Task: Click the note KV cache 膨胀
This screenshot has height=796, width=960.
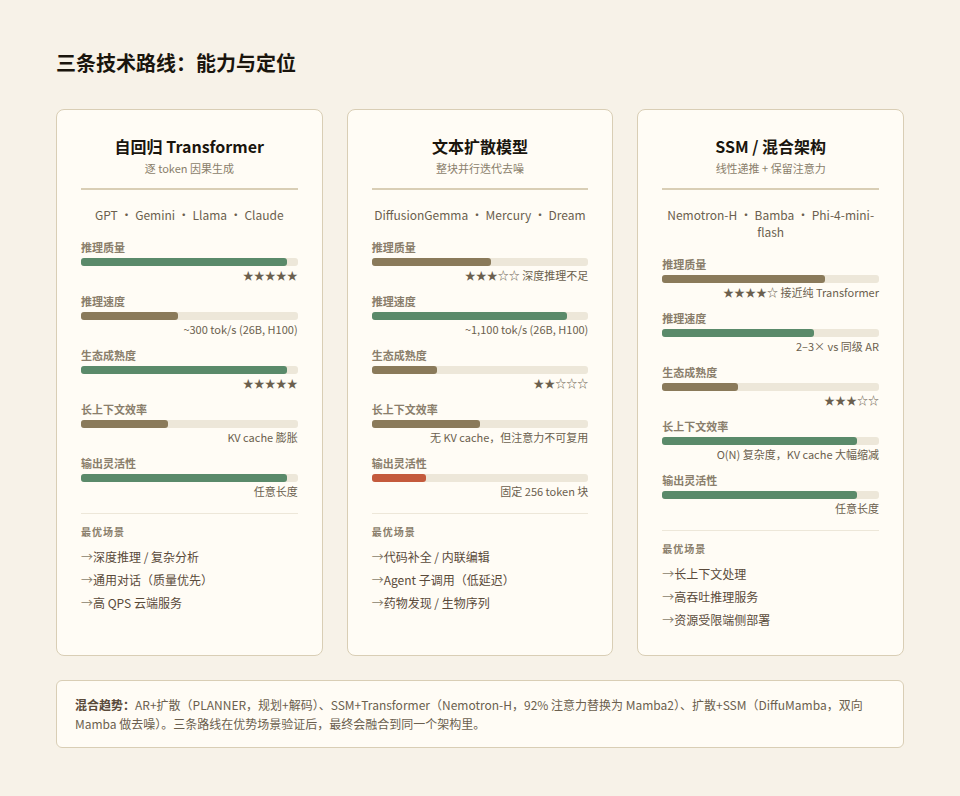Action: 262,438
